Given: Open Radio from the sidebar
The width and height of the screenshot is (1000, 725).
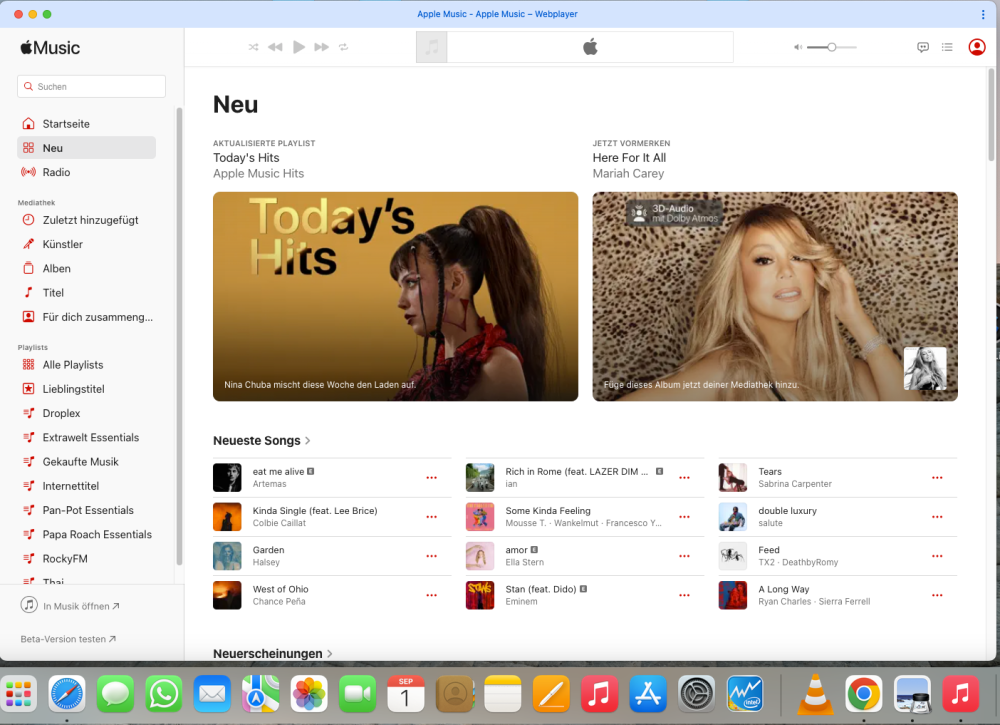Looking at the screenshot, I should [87, 172].
